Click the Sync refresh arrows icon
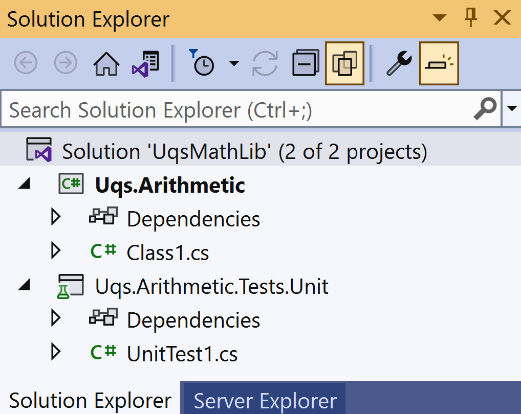Screen dimensions: 521x414 point(265,63)
